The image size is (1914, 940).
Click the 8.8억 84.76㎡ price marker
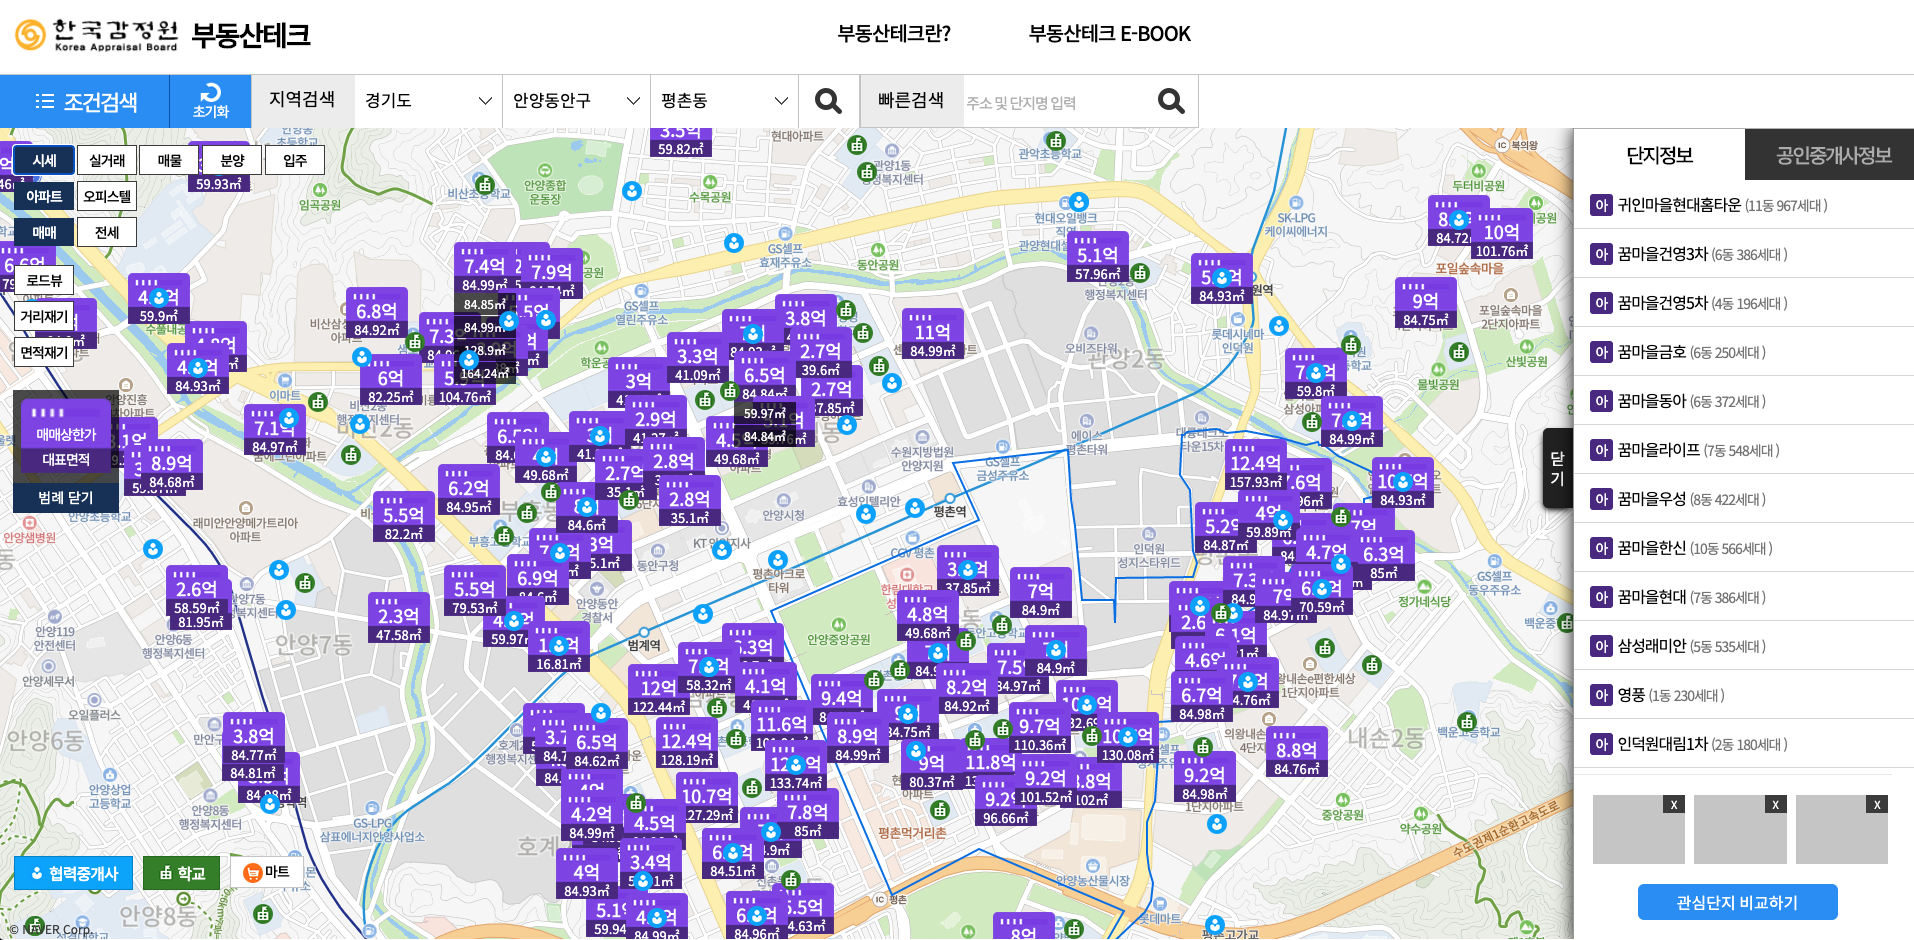click(x=1297, y=753)
